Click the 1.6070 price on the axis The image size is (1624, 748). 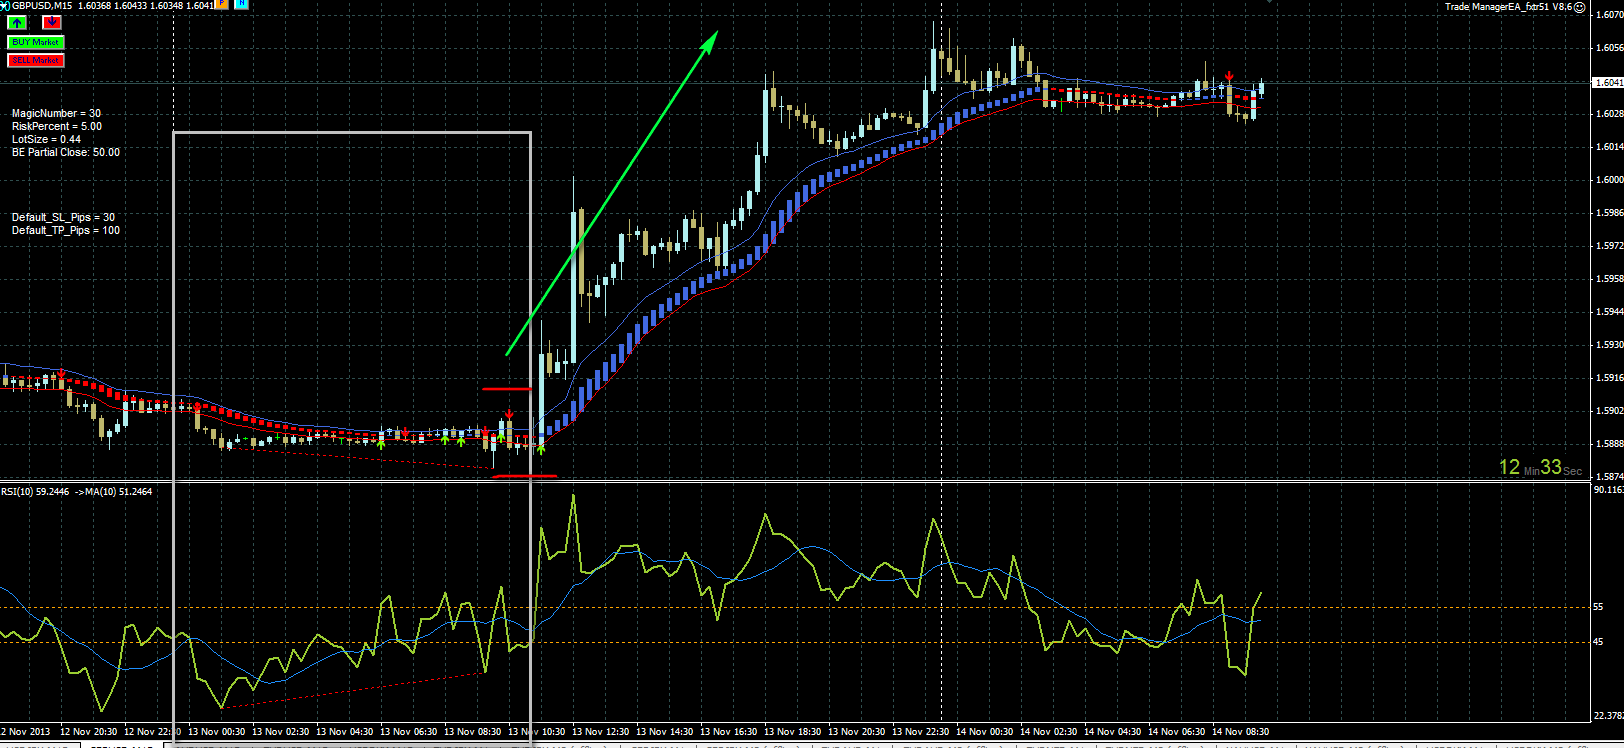(1609, 15)
